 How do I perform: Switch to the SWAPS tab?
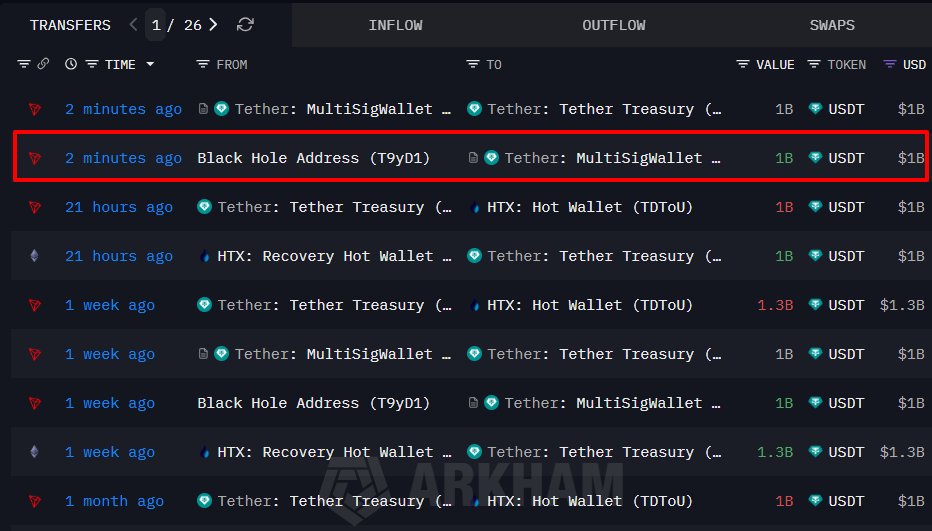[832, 25]
